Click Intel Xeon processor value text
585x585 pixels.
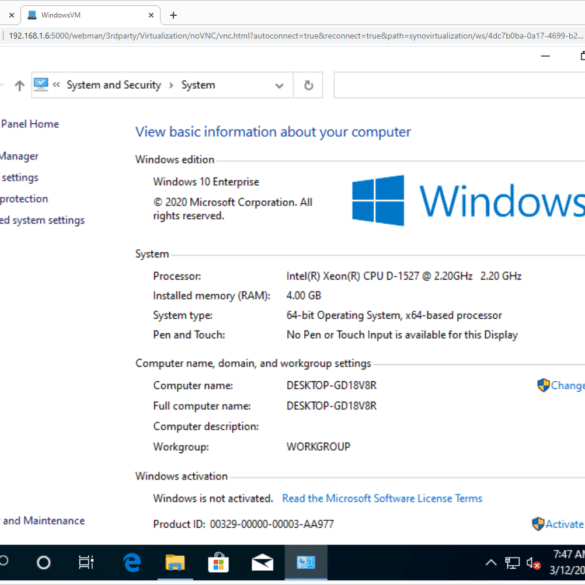pyautogui.click(x=404, y=276)
